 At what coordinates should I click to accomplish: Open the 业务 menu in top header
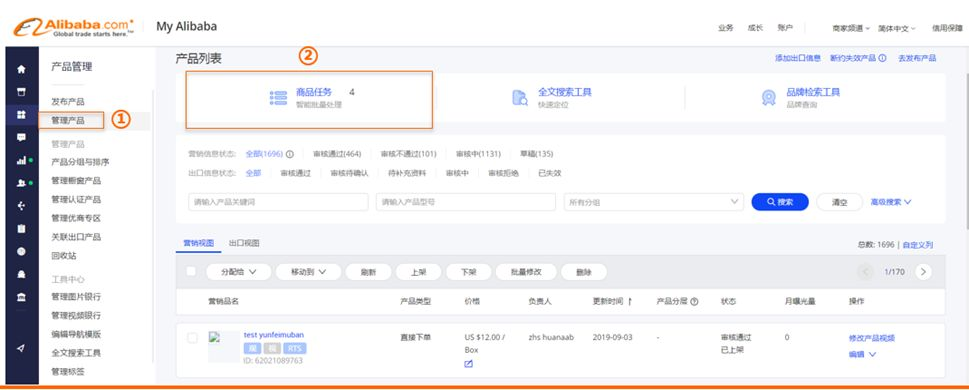click(726, 28)
